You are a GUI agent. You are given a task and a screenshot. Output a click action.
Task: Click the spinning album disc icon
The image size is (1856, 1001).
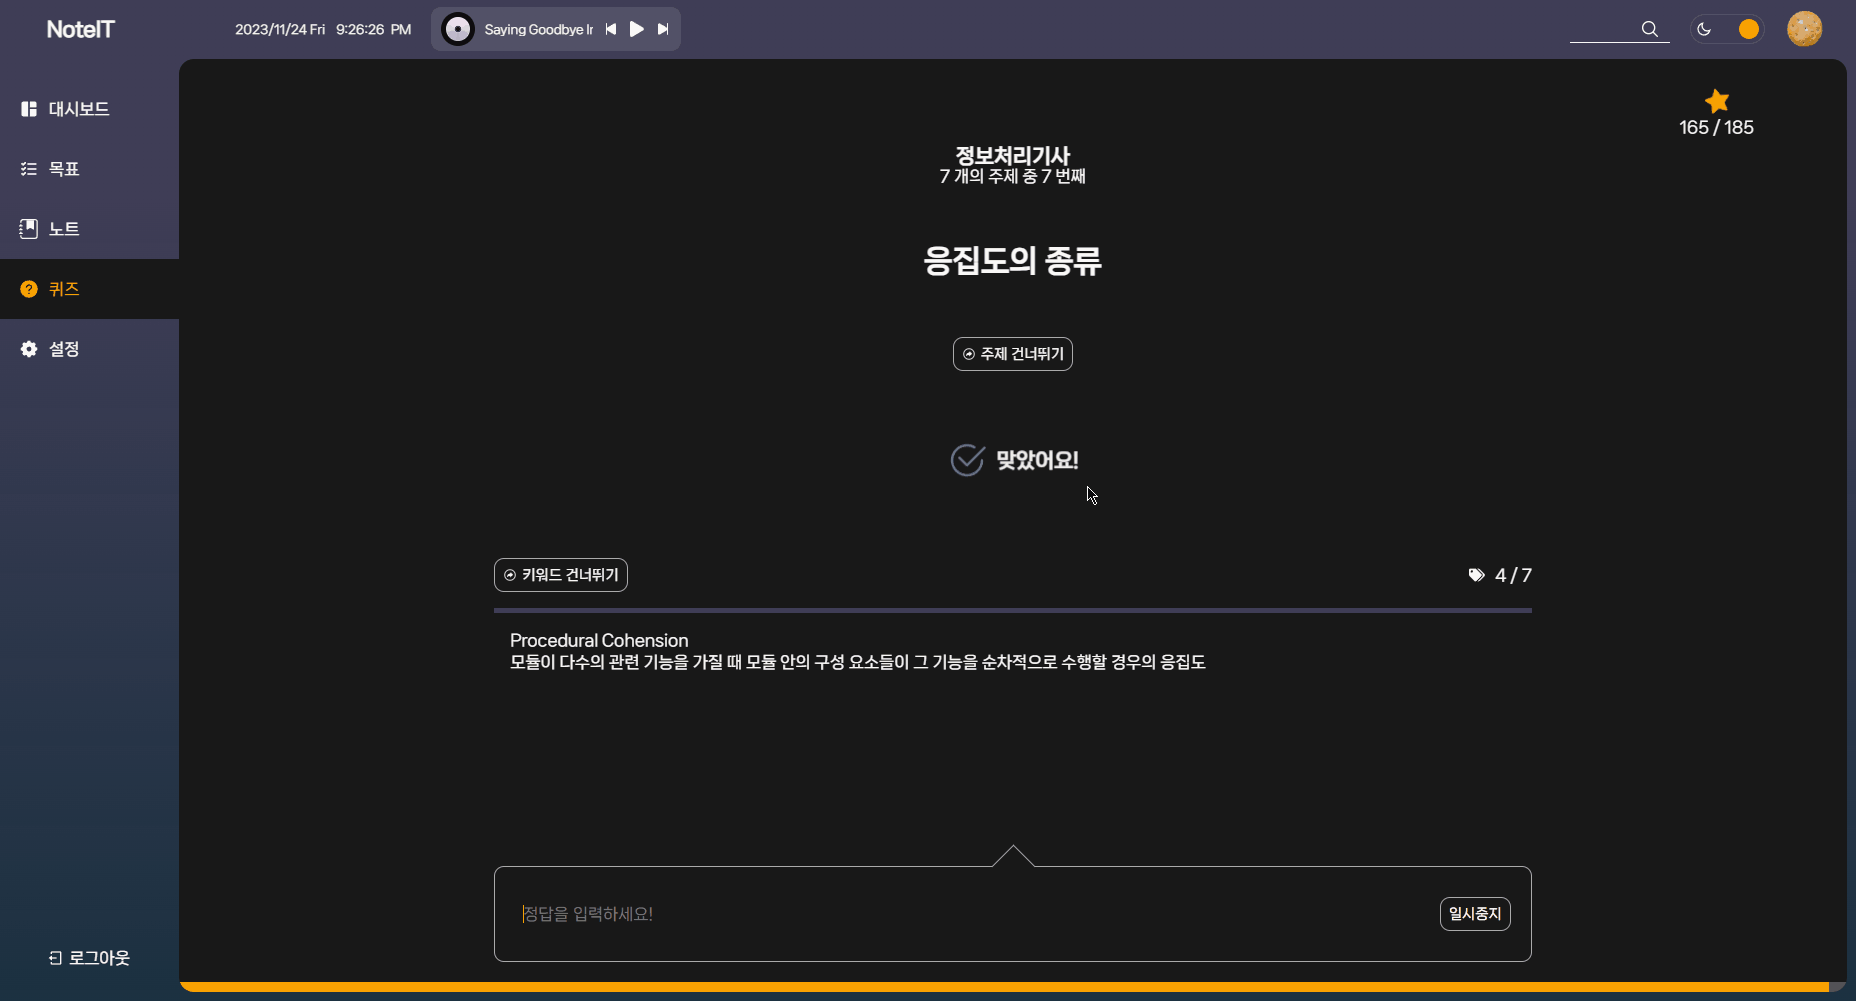click(x=458, y=29)
